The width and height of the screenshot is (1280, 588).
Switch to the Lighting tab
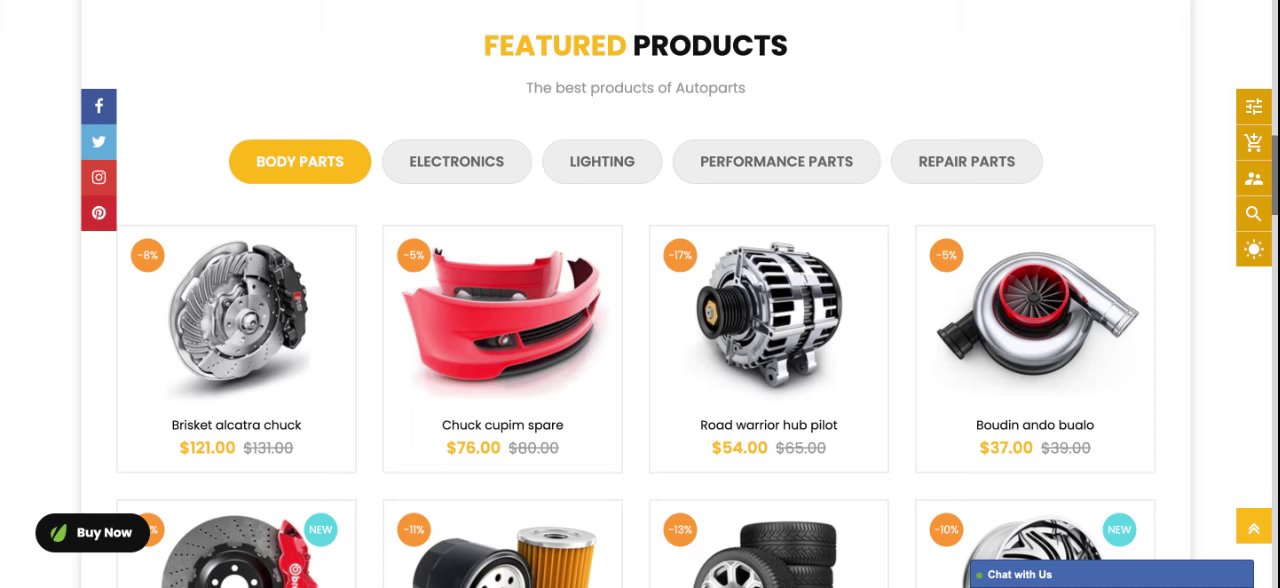(602, 161)
